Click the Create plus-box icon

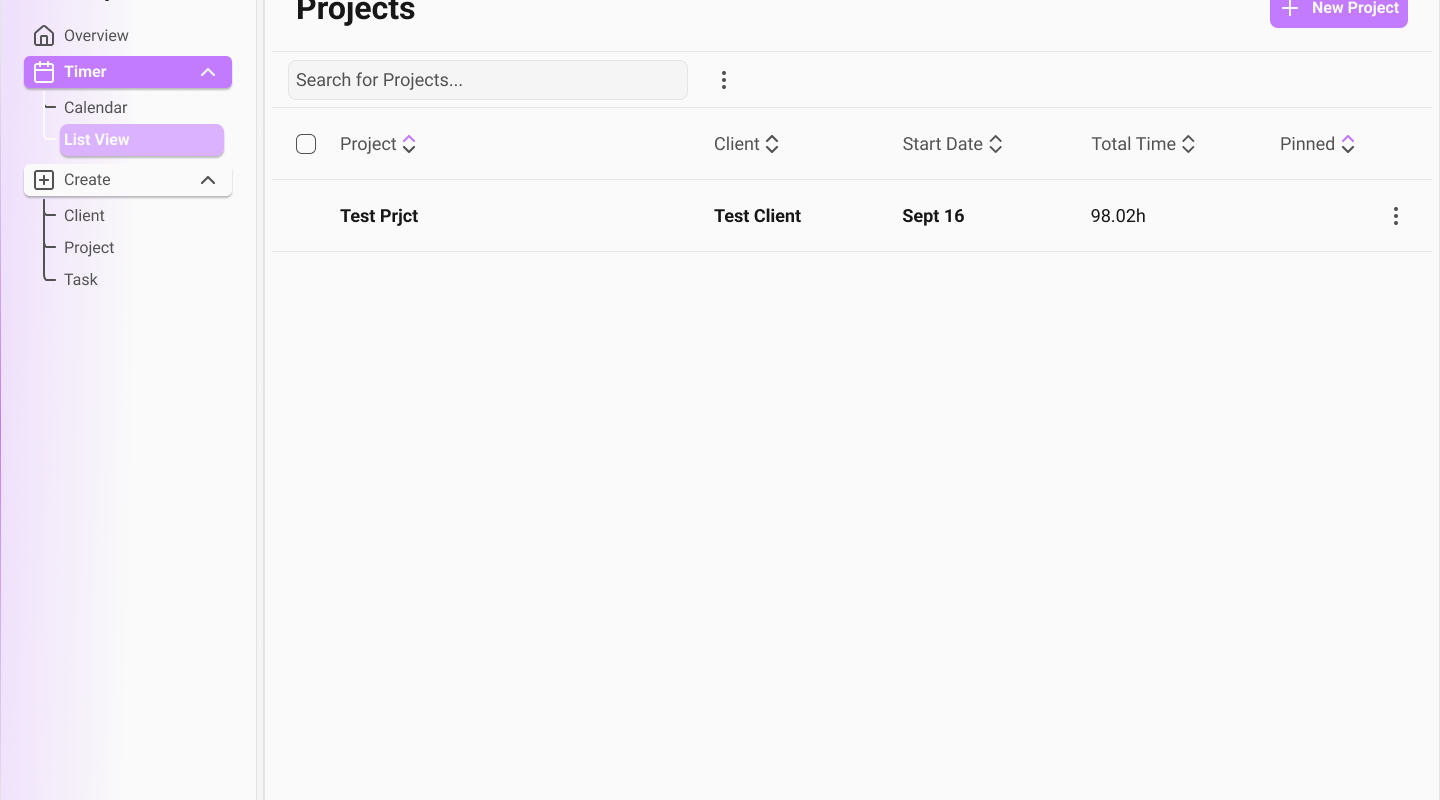click(x=44, y=180)
